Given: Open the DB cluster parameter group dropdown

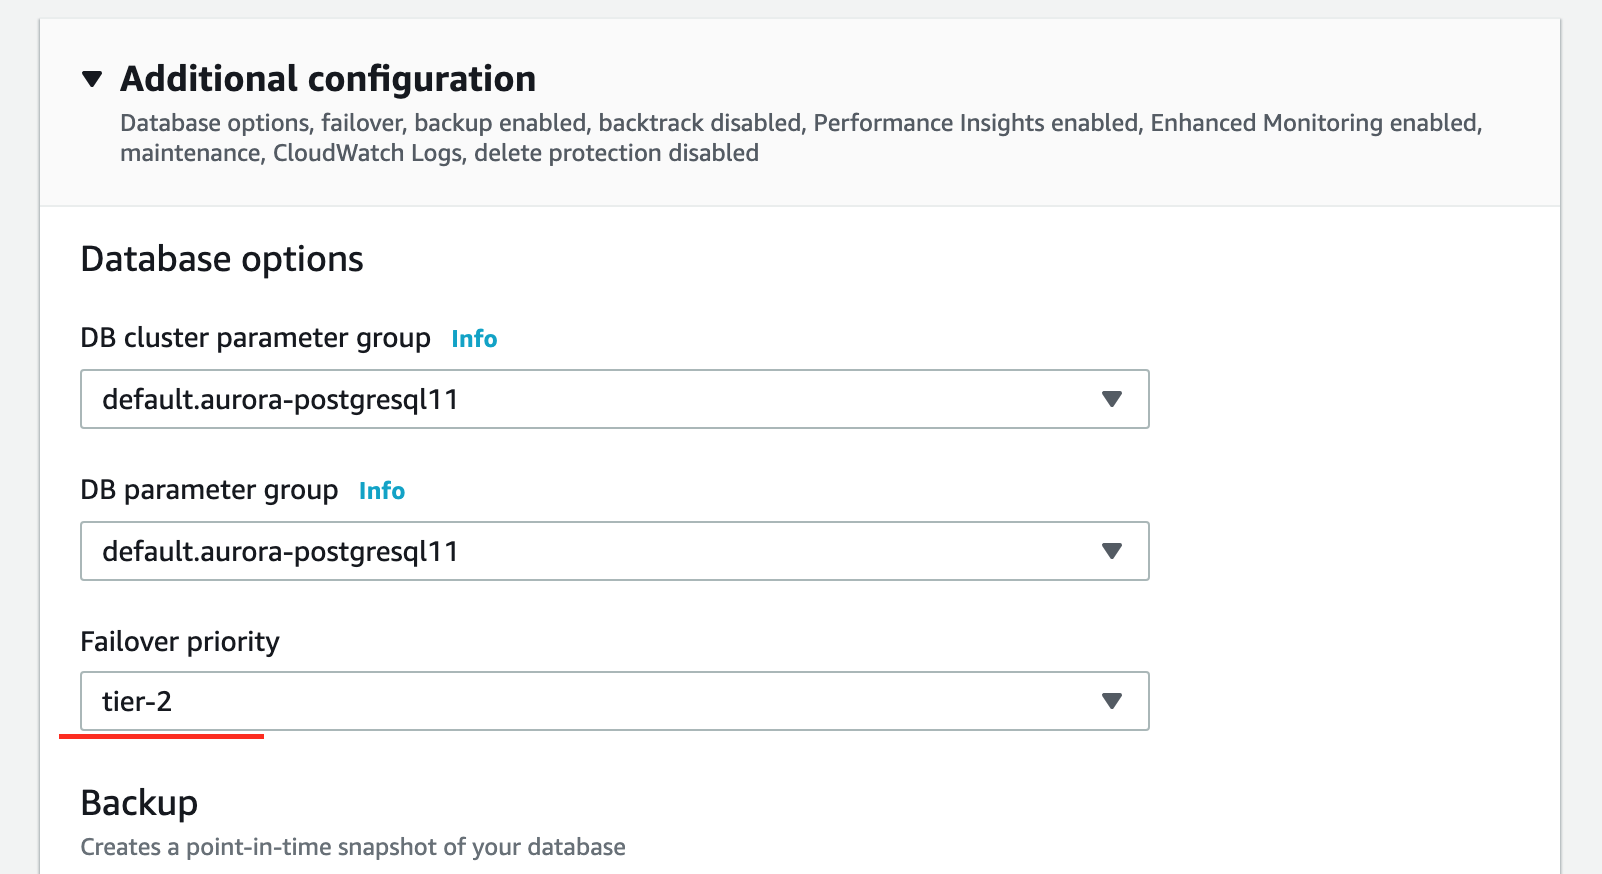Looking at the screenshot, I should click(614, 399).
